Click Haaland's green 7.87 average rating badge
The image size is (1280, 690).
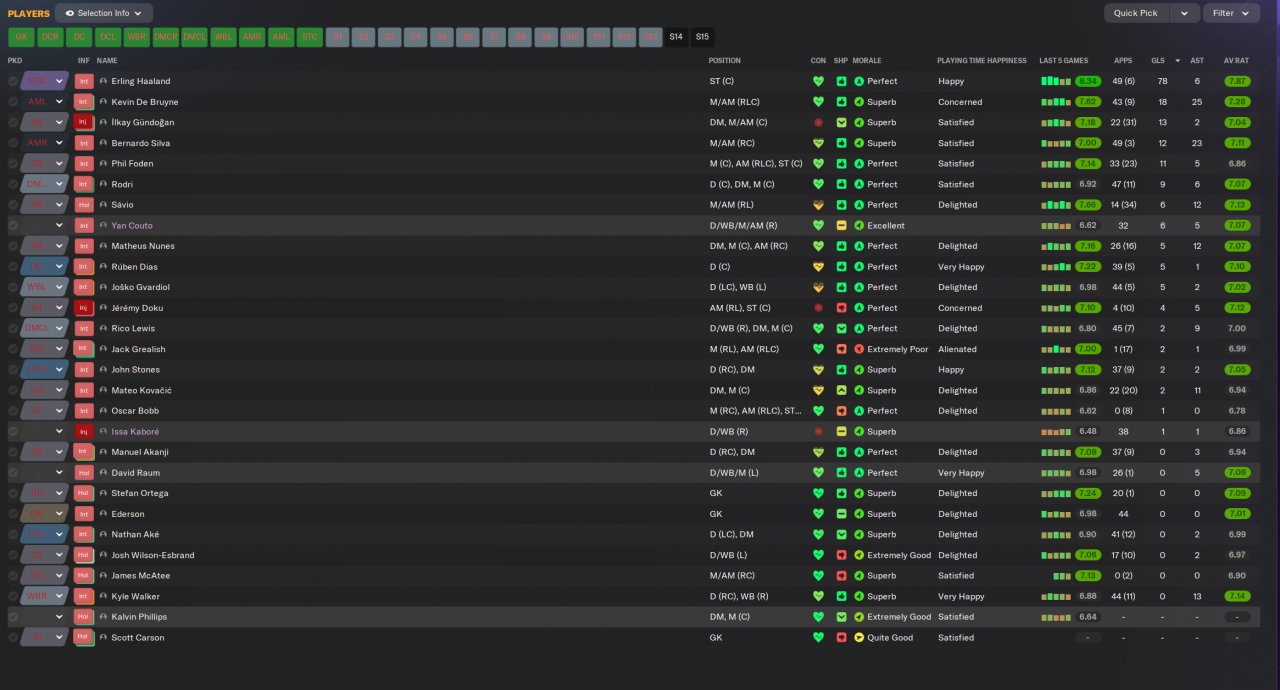click(x=1237, y=81)
